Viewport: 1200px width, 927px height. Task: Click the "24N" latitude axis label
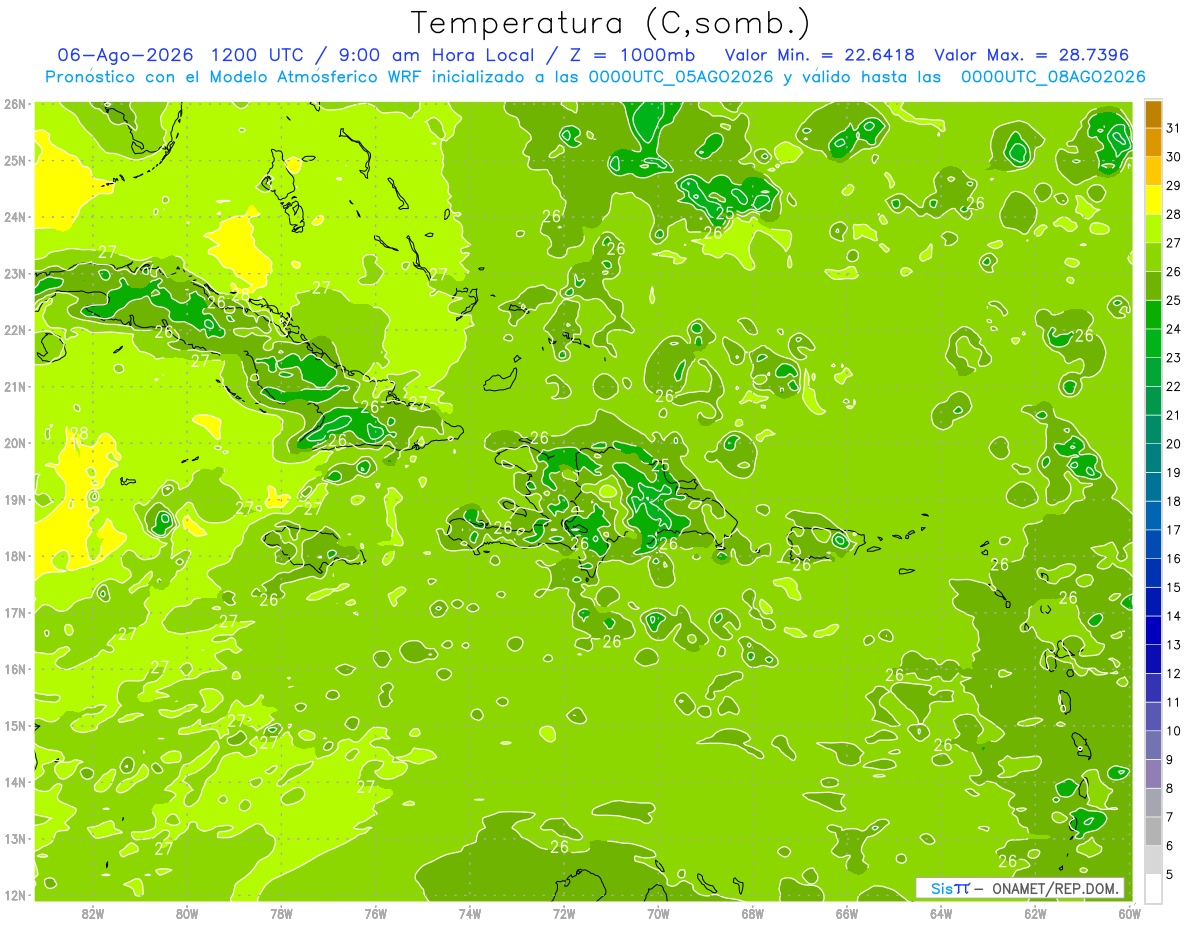(x=15, y=217)
